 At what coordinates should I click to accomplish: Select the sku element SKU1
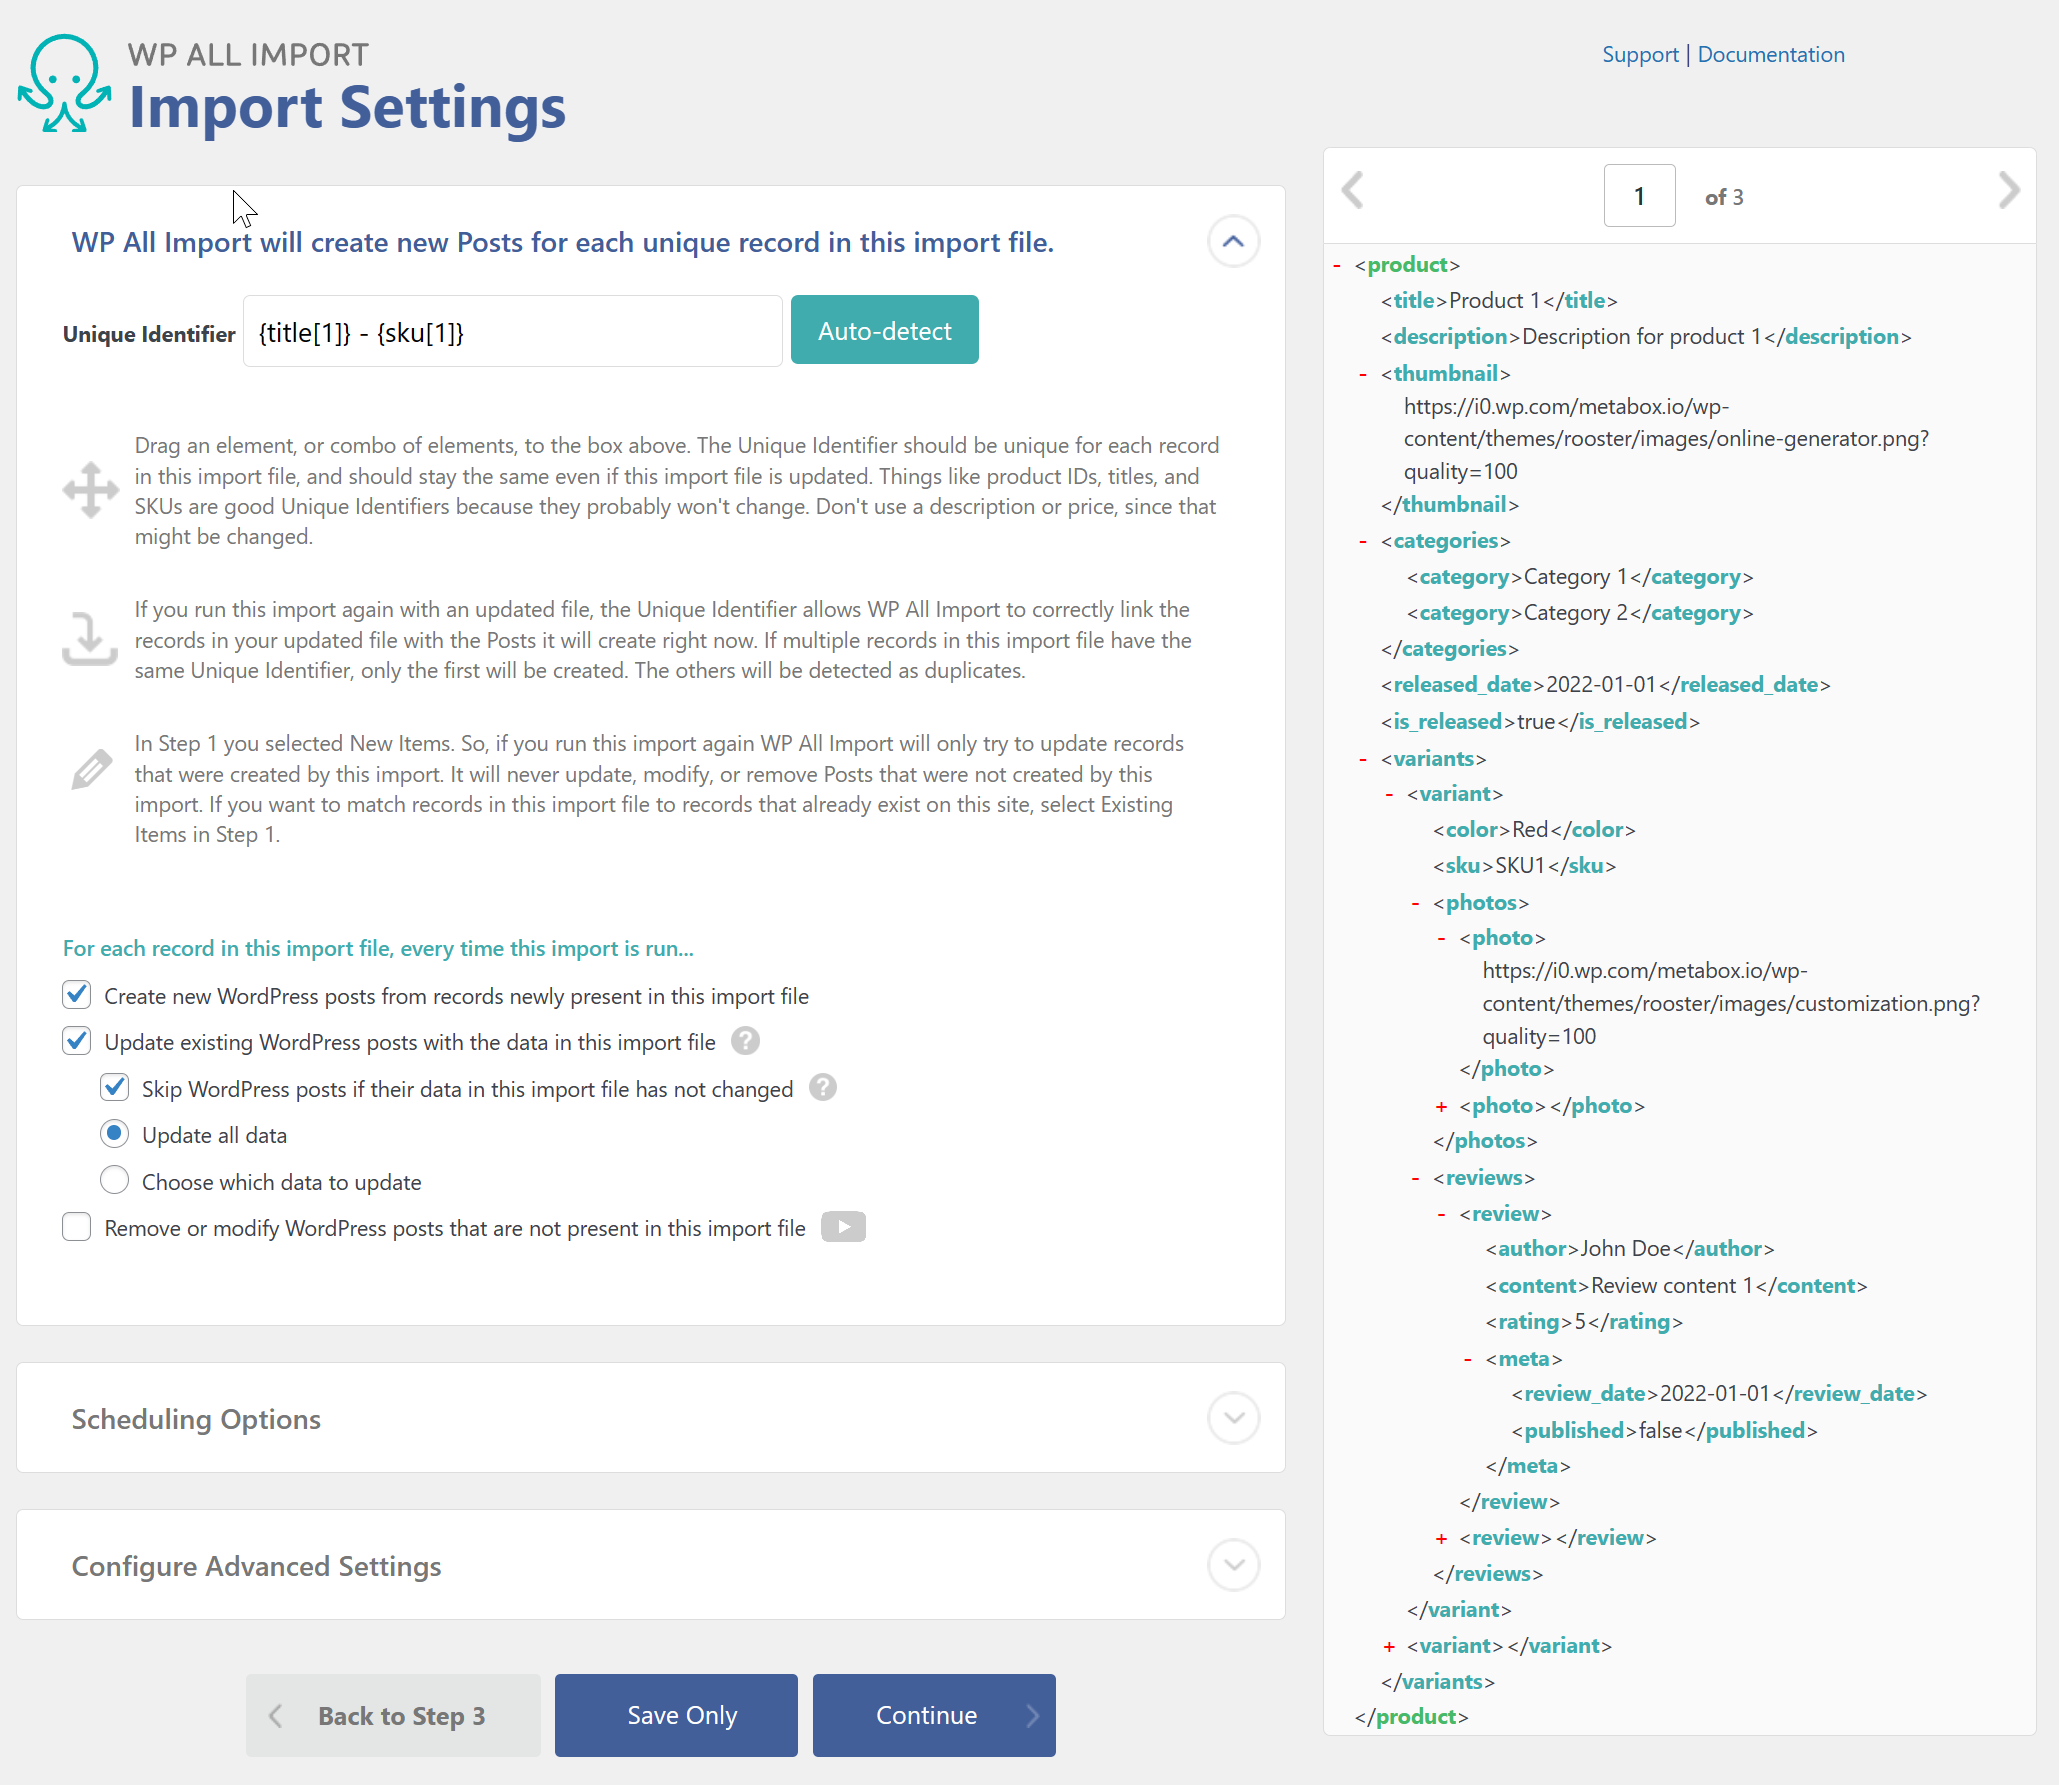click(1524, 866)
